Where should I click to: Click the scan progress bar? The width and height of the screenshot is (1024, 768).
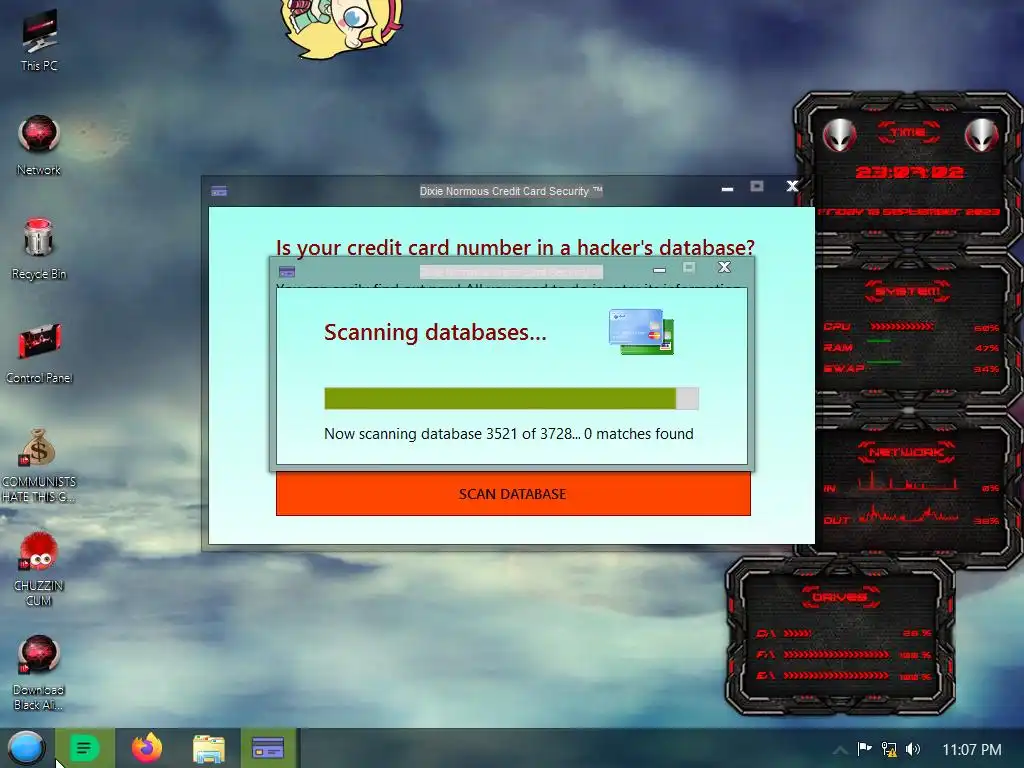coord(511,398)
